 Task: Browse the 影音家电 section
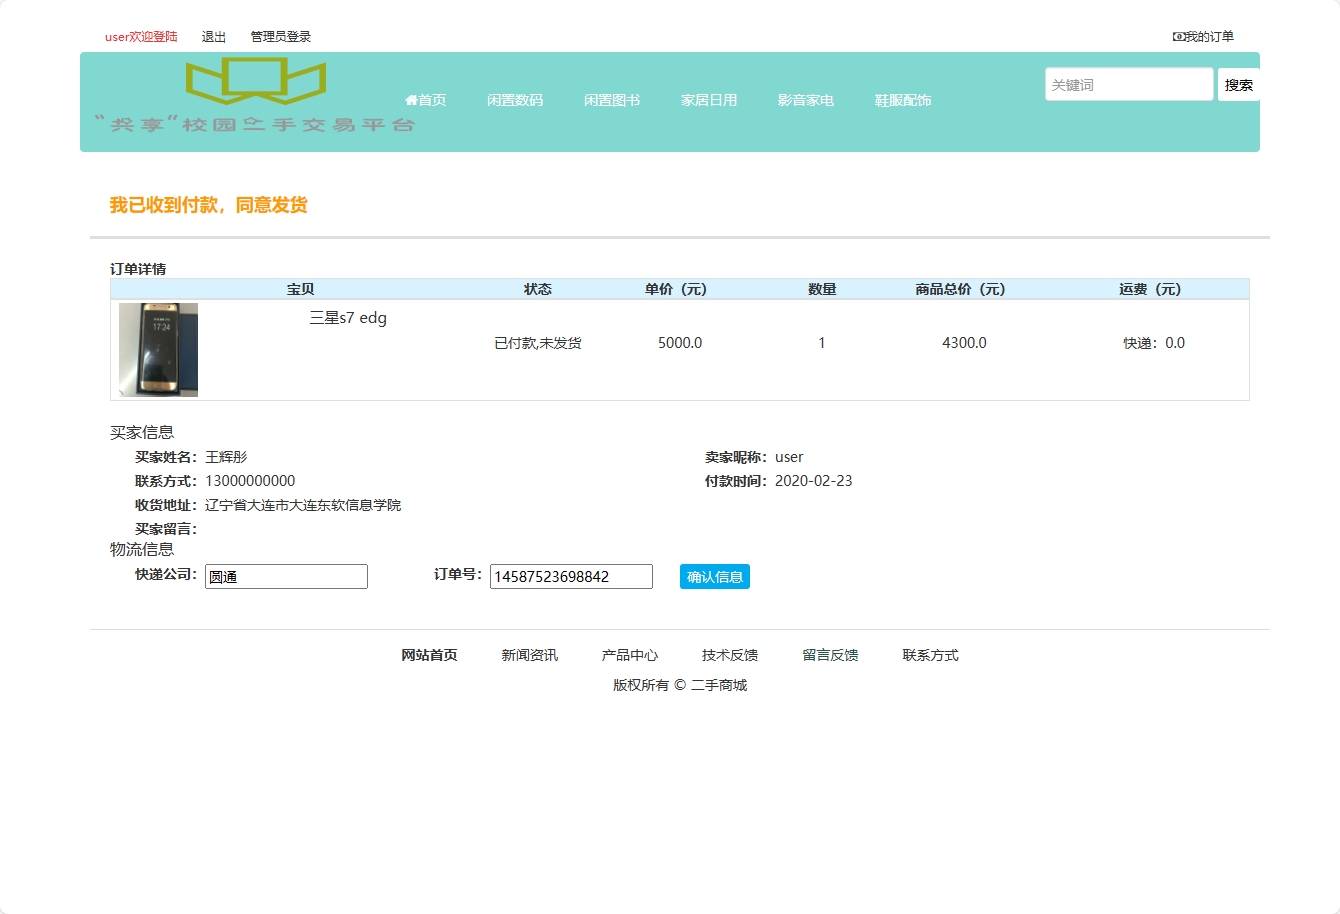tap(804, 99)
